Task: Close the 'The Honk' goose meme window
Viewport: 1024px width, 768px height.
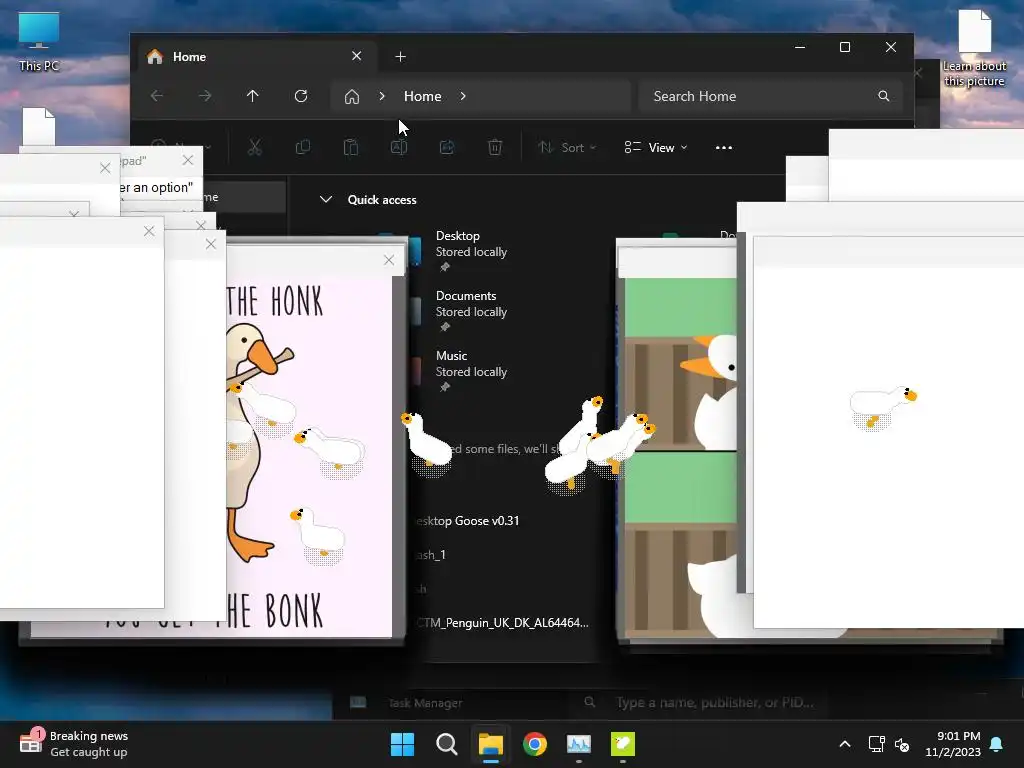Action: (389, 260)
